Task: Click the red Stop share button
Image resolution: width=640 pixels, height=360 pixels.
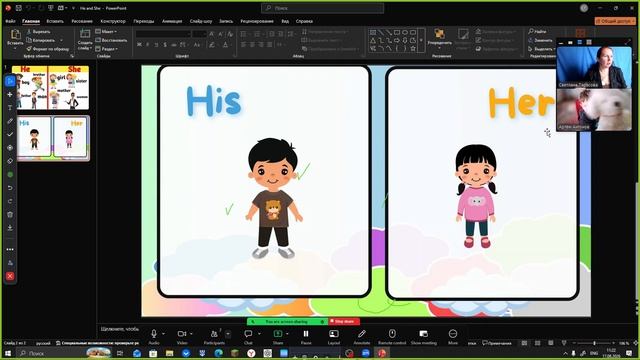Action: click(344, 322)
